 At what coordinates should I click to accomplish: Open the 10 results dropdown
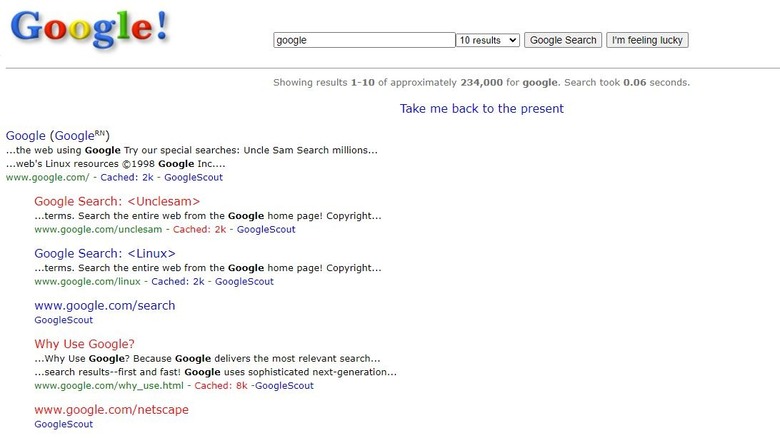(x=488, y=40)
